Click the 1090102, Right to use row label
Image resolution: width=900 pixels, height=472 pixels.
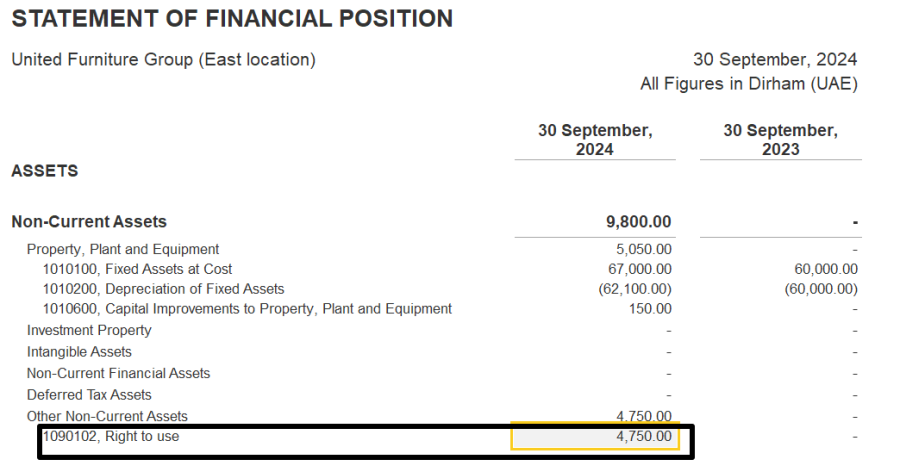point(111,436)
